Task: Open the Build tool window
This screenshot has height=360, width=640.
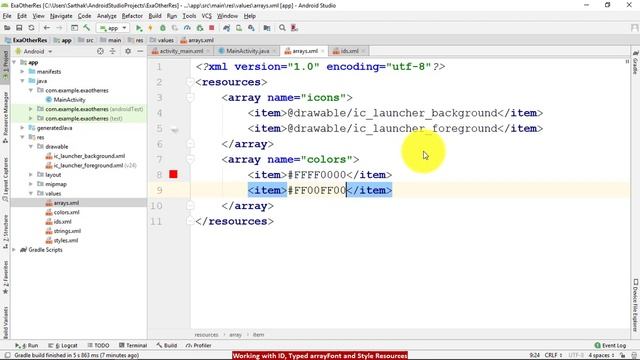Action: [x=167, y=345]
